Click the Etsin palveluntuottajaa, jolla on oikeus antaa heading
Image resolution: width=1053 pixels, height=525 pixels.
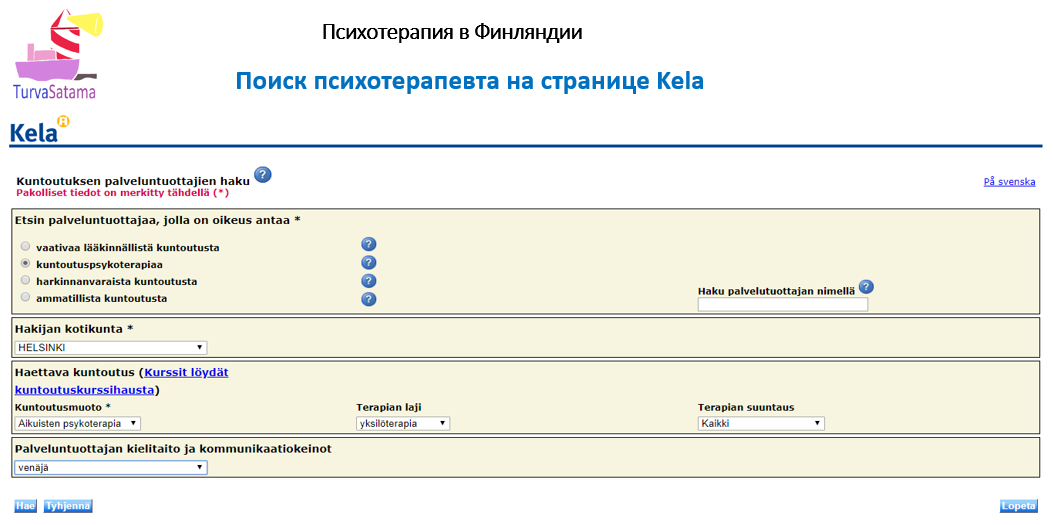pyautogui.click(x=157, y=220)
